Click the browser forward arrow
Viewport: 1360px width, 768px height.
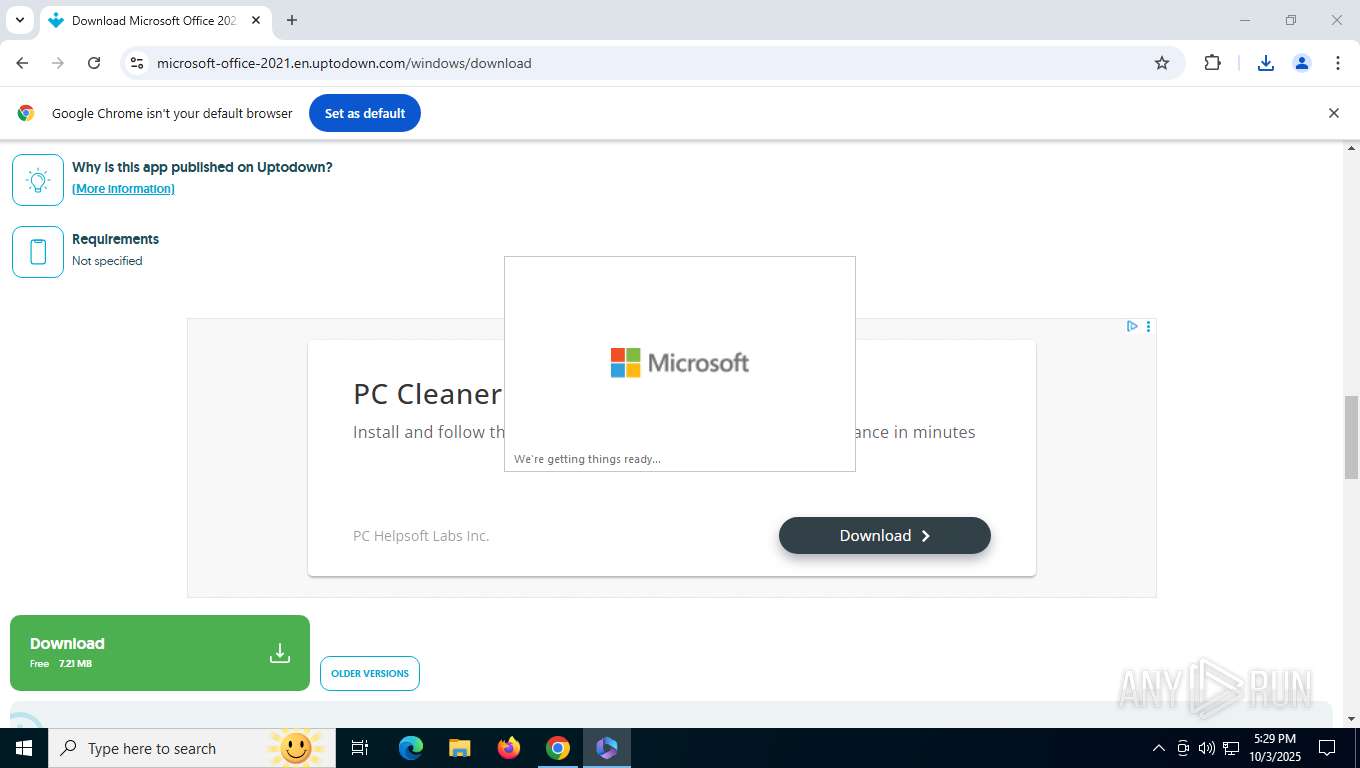pyautogui.click(x=58, y=63)
